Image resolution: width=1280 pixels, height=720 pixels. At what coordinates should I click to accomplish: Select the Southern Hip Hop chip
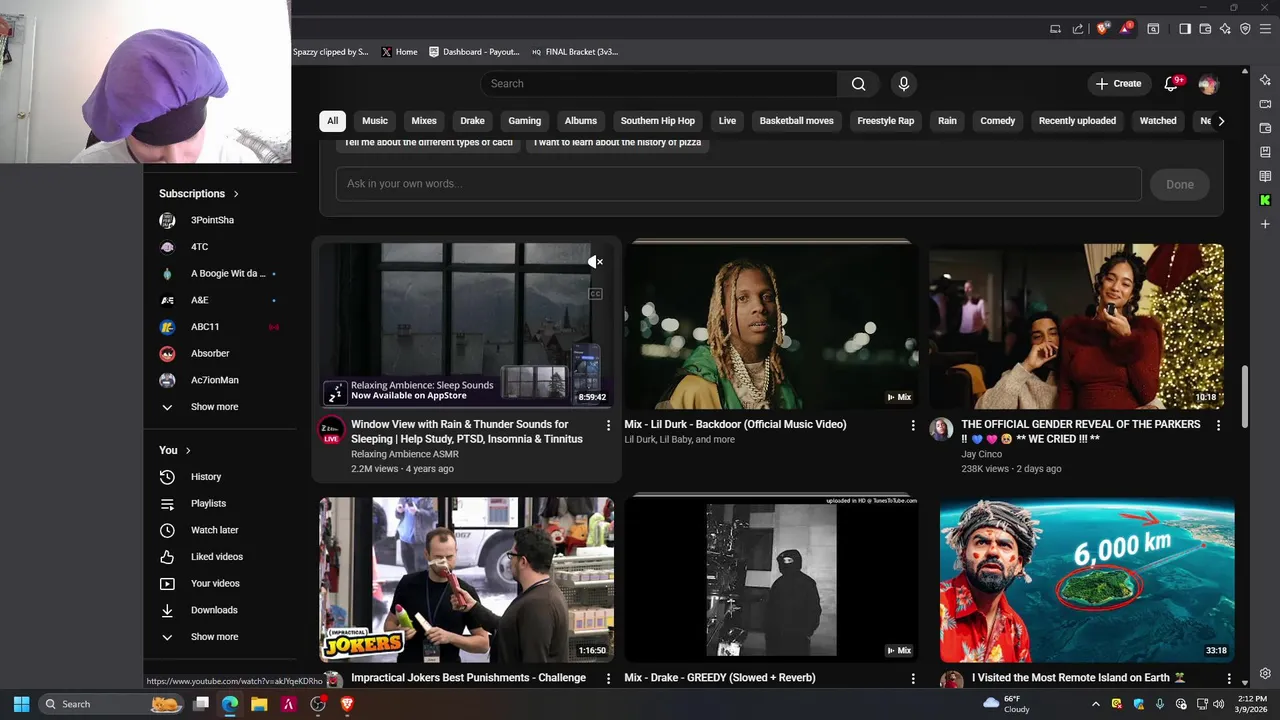(657, 121)
